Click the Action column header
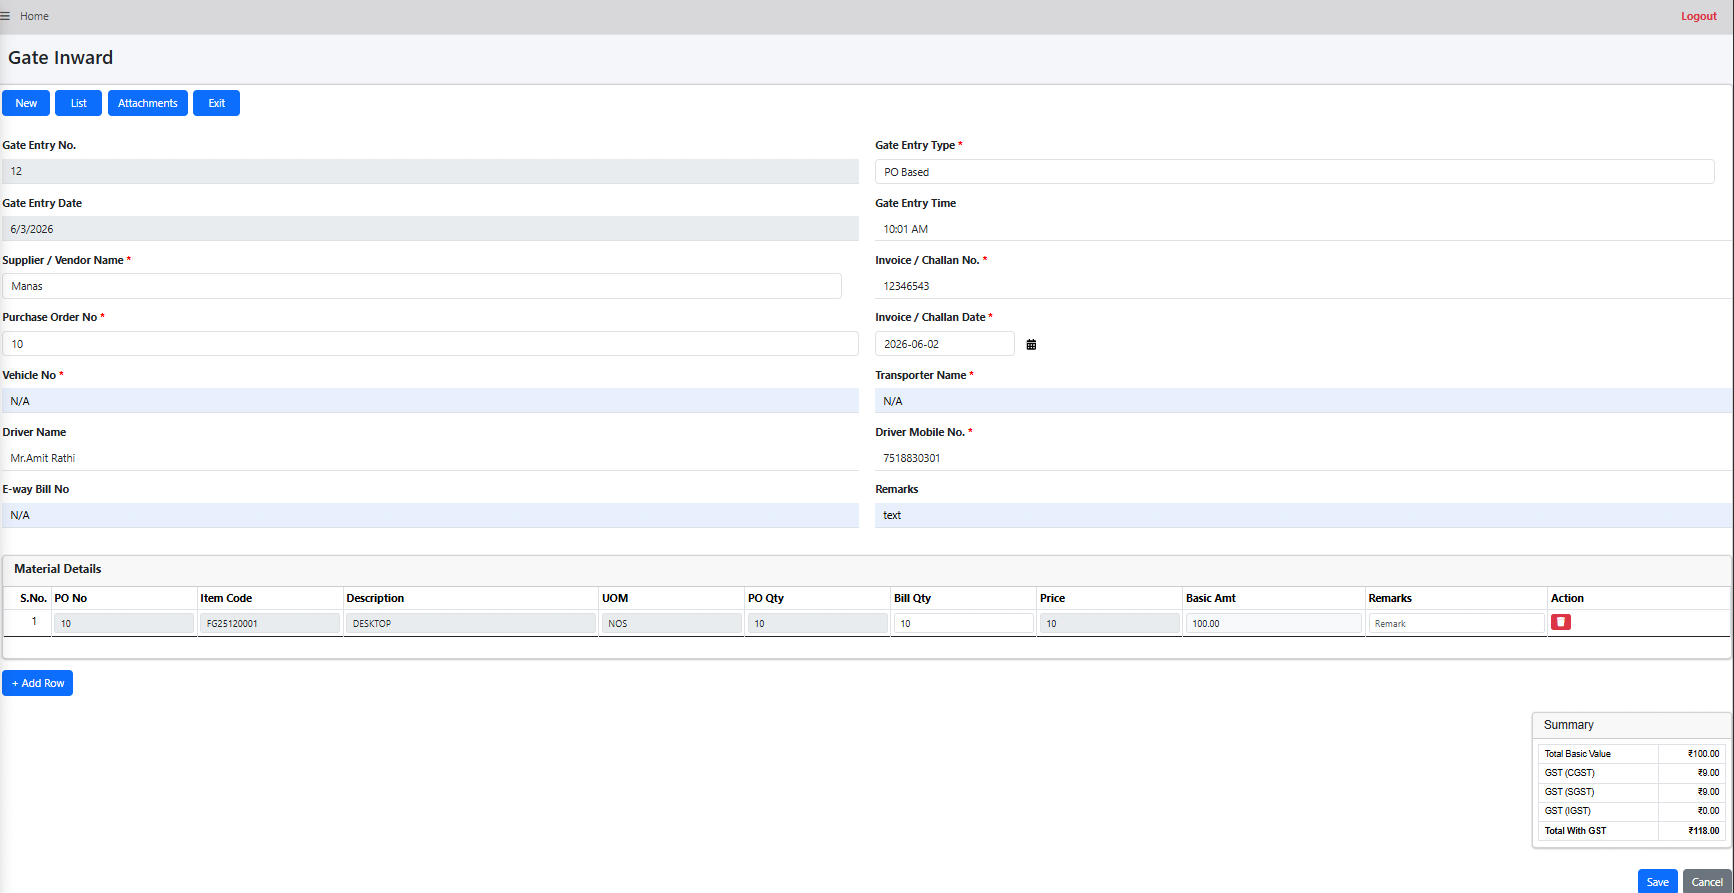The width and height of the screenshot is (1734, 893). pos(1567,598)
